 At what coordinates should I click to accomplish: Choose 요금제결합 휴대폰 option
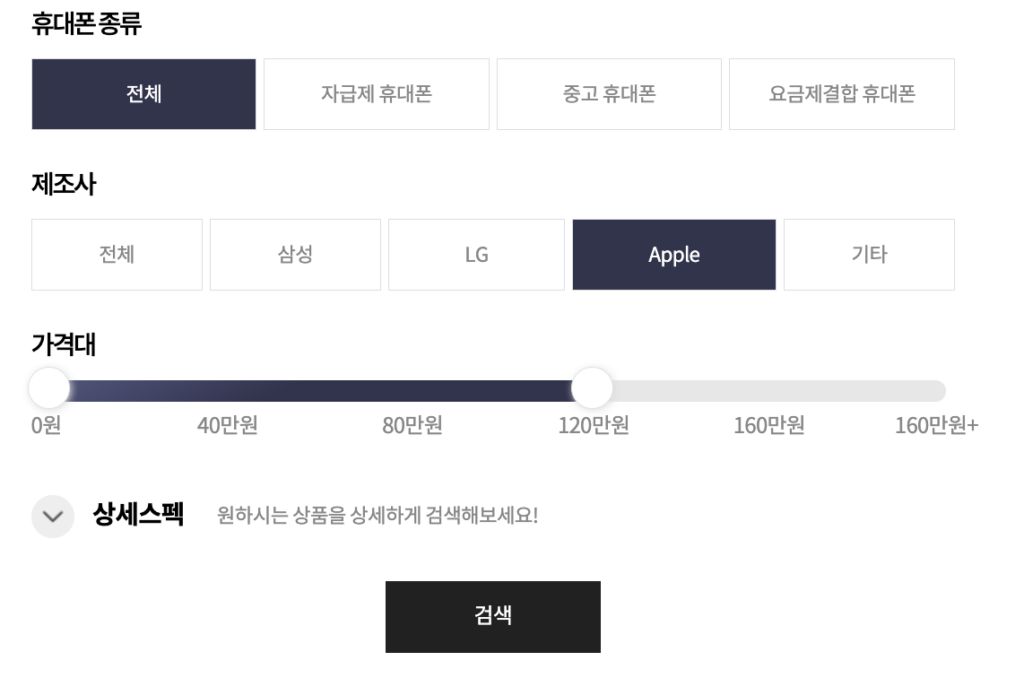pos(842,94)
